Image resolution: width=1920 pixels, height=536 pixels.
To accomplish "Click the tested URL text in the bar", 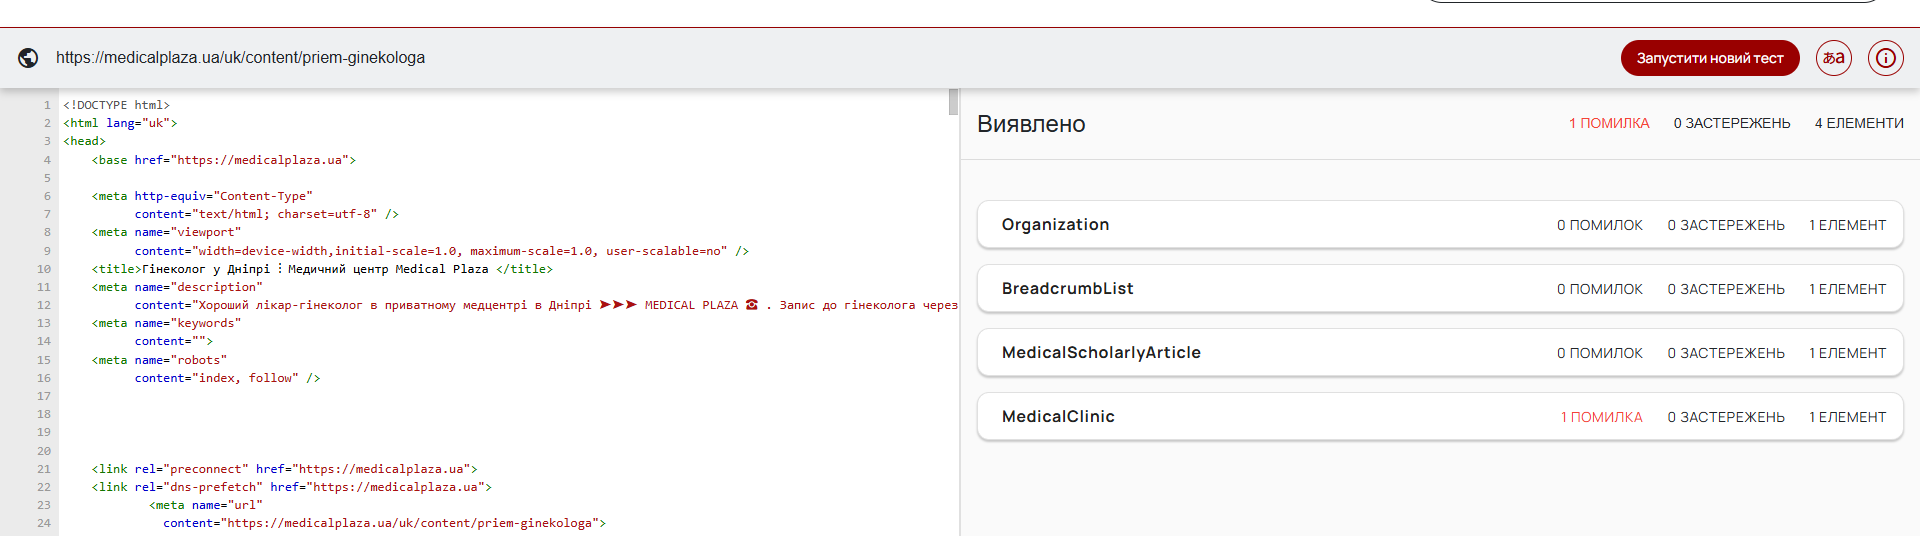I will [240, 58].
